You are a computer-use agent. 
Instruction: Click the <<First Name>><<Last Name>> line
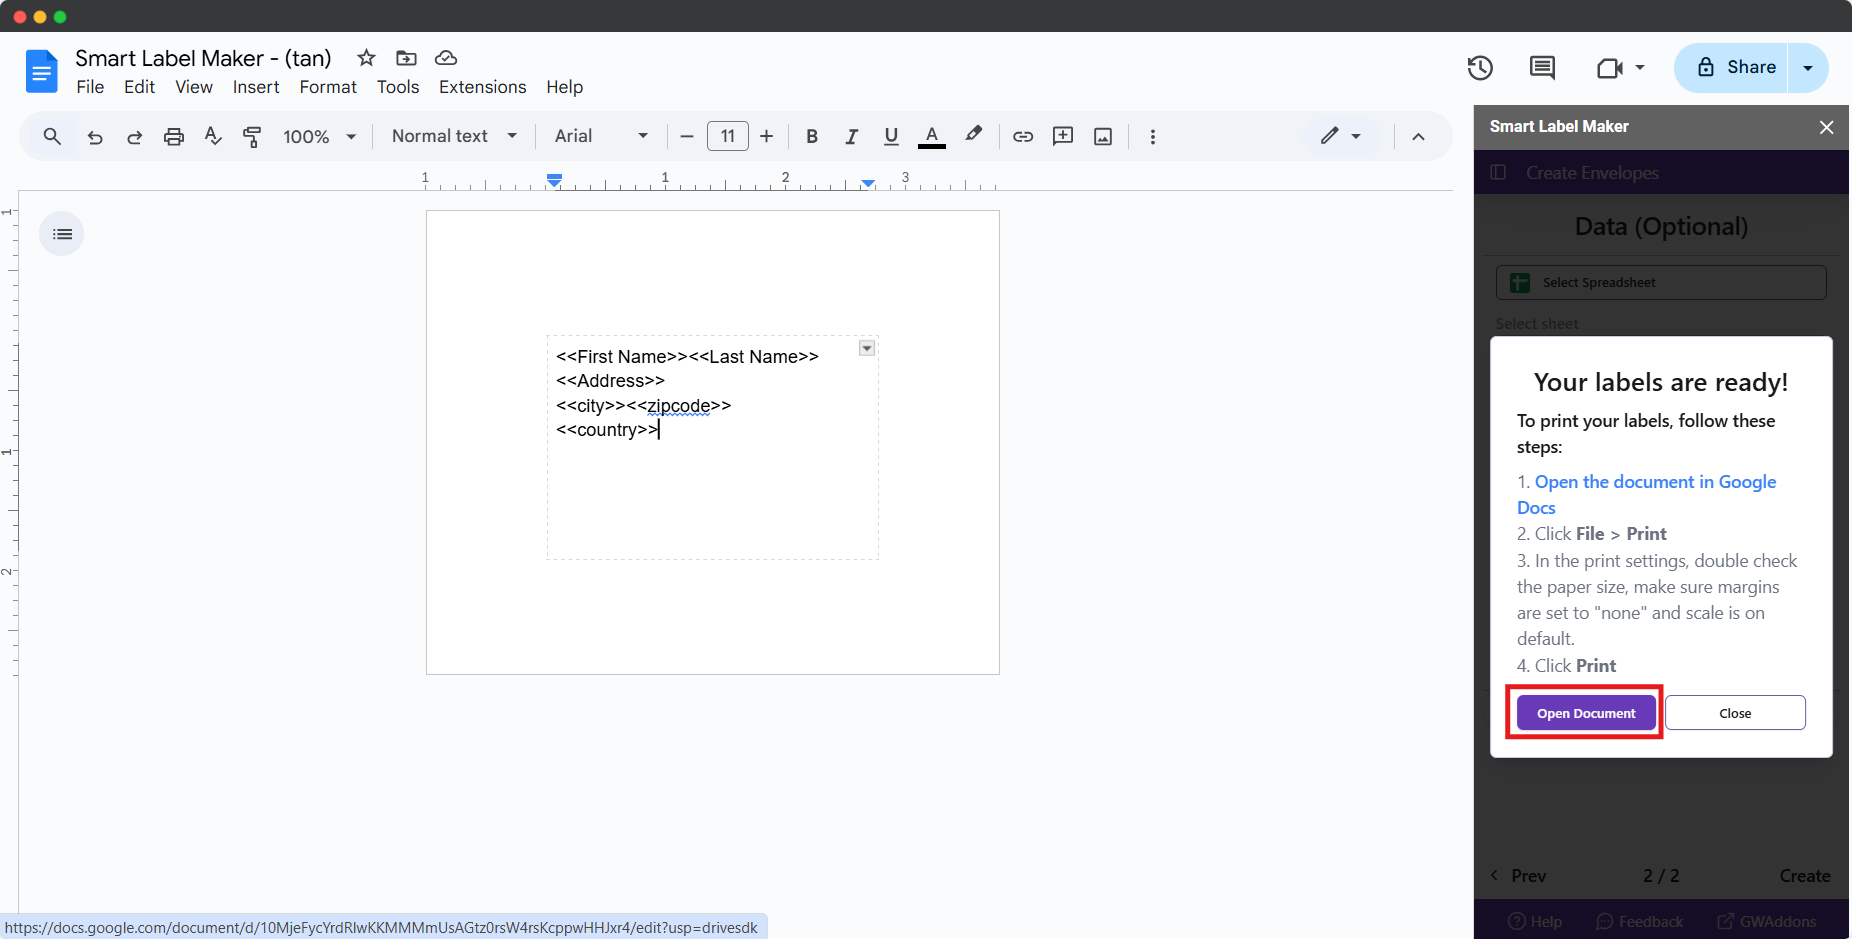(687, 357)
